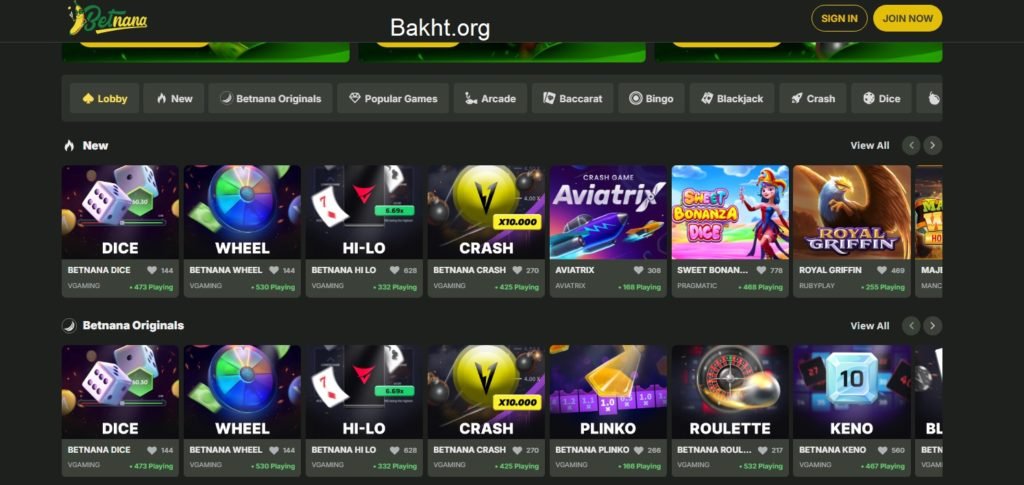This screenshot has width=1024, height=485.
Task: Switch to Popular Games tab
Action: 393,99
